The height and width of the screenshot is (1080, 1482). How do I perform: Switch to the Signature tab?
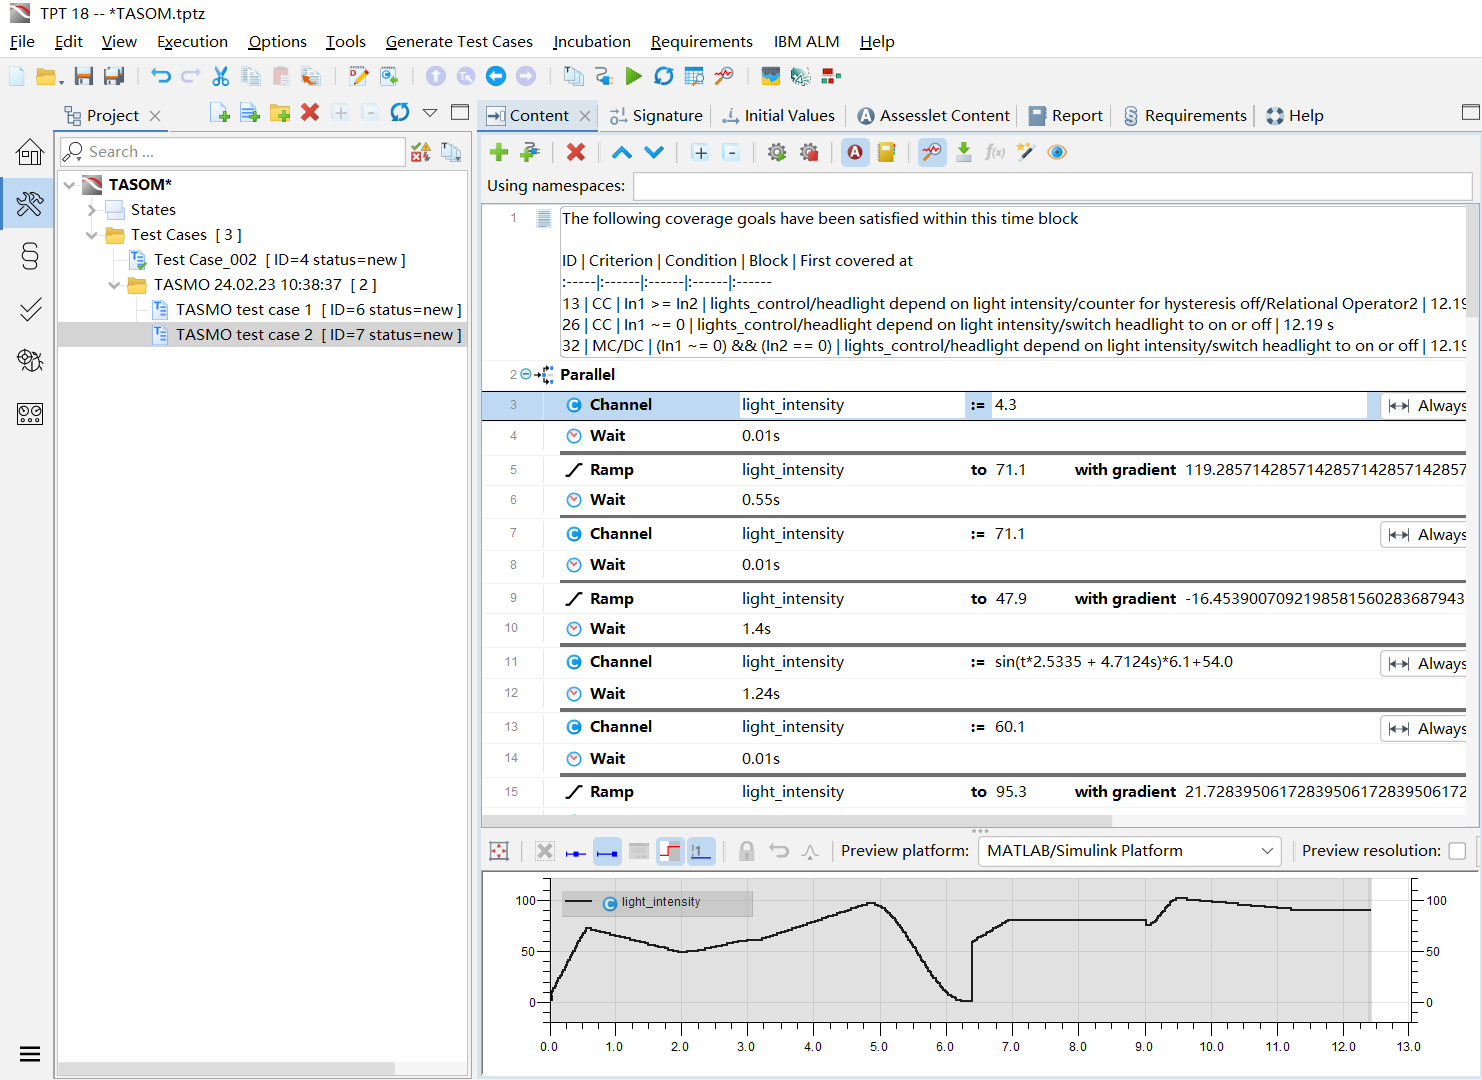point(656,116)
